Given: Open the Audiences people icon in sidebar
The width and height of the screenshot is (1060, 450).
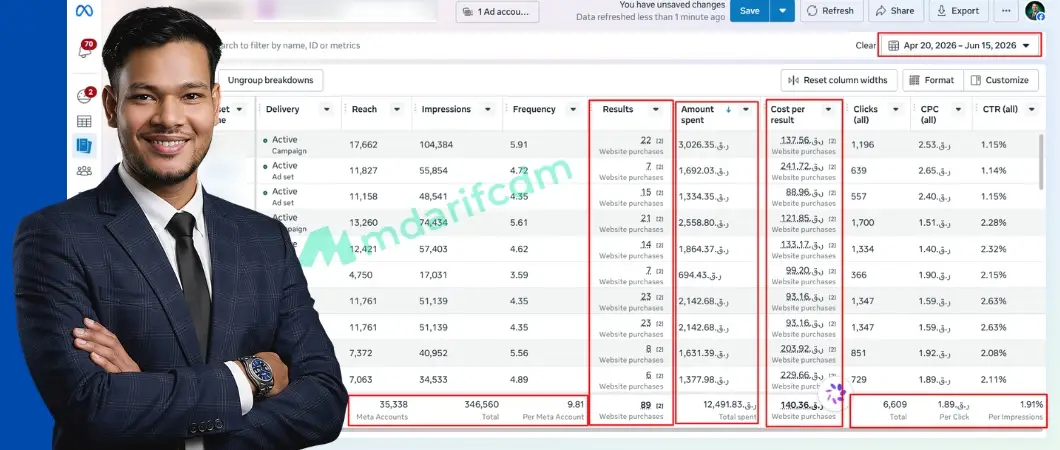Looking at the screenshot, I should [85, 171].
